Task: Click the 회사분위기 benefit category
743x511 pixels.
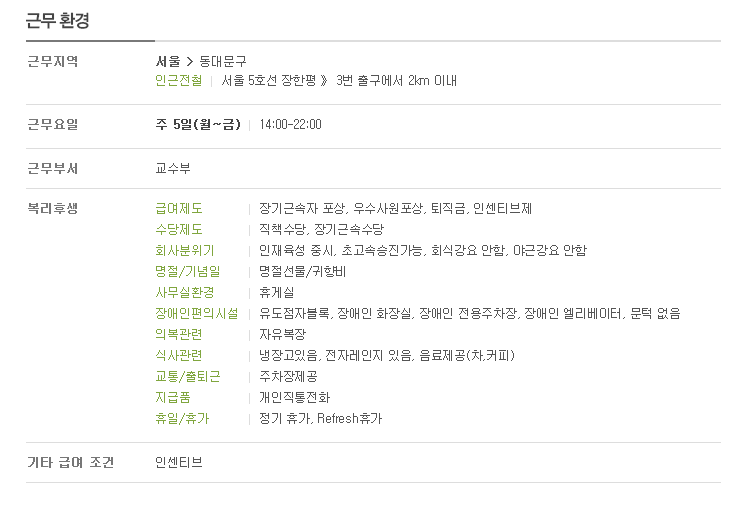Action: click(185, 250)
